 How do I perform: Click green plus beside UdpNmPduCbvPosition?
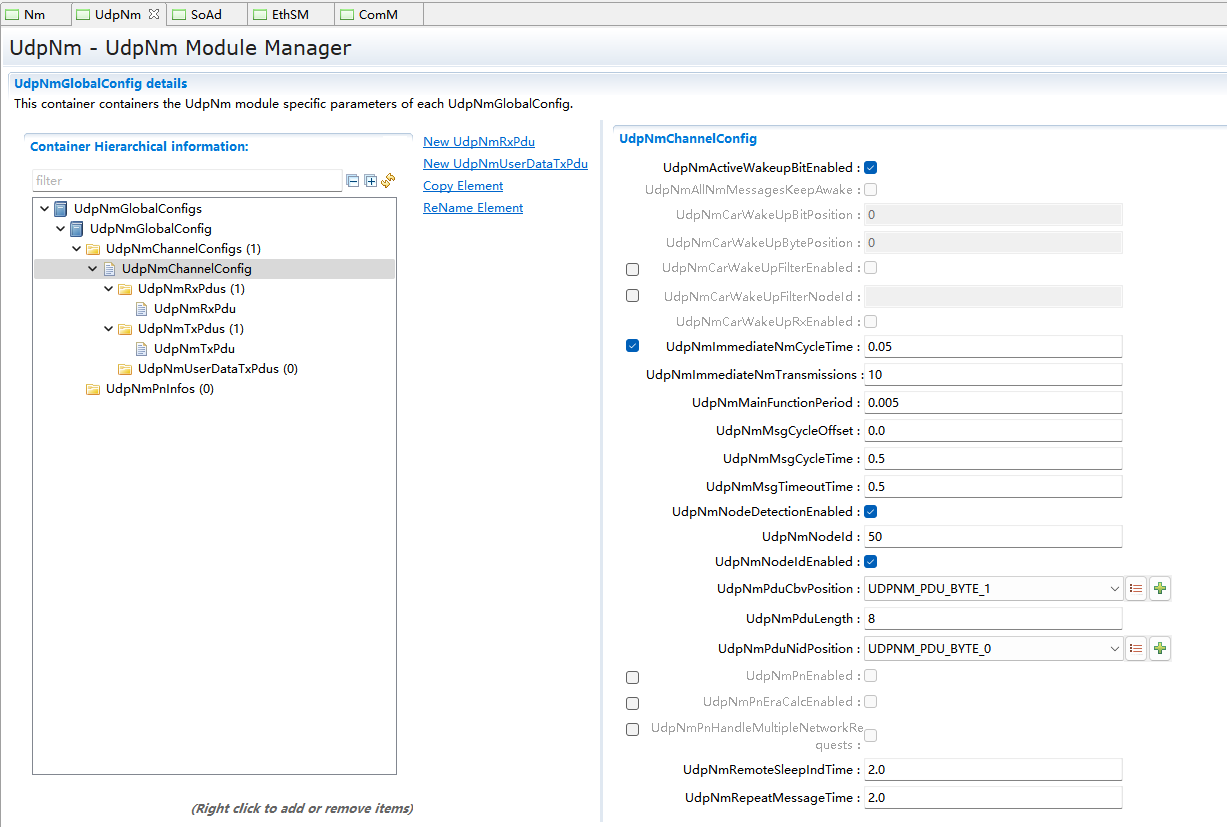(1159, 589)
